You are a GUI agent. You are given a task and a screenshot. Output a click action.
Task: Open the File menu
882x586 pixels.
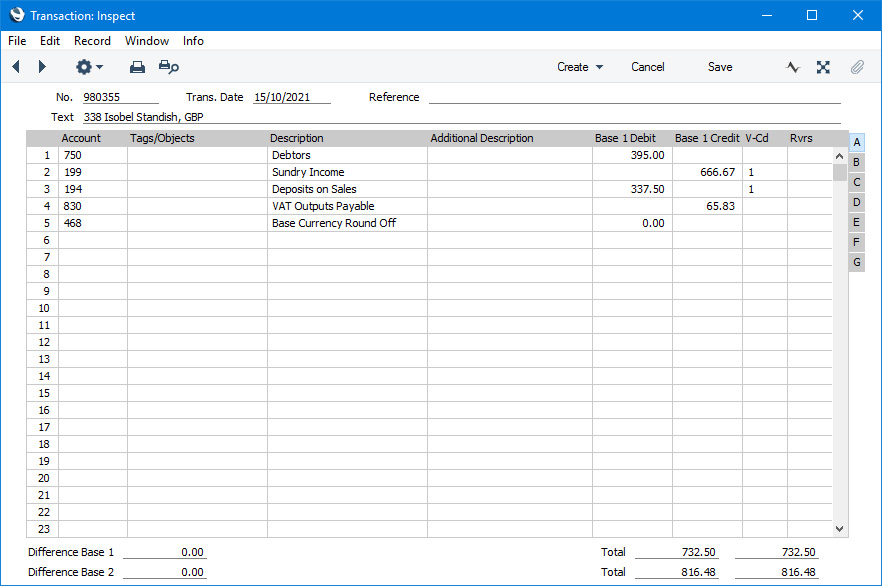[17, 41]
